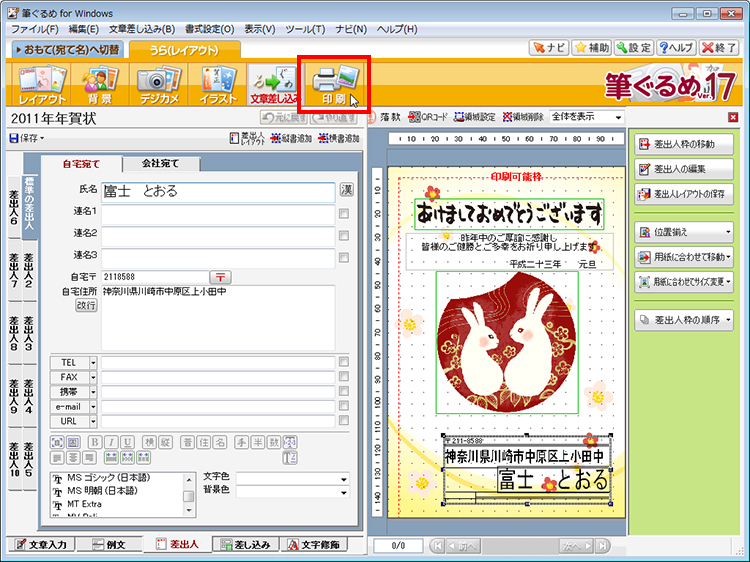Select 横 horizontal writing button

[x=149, y=442]
